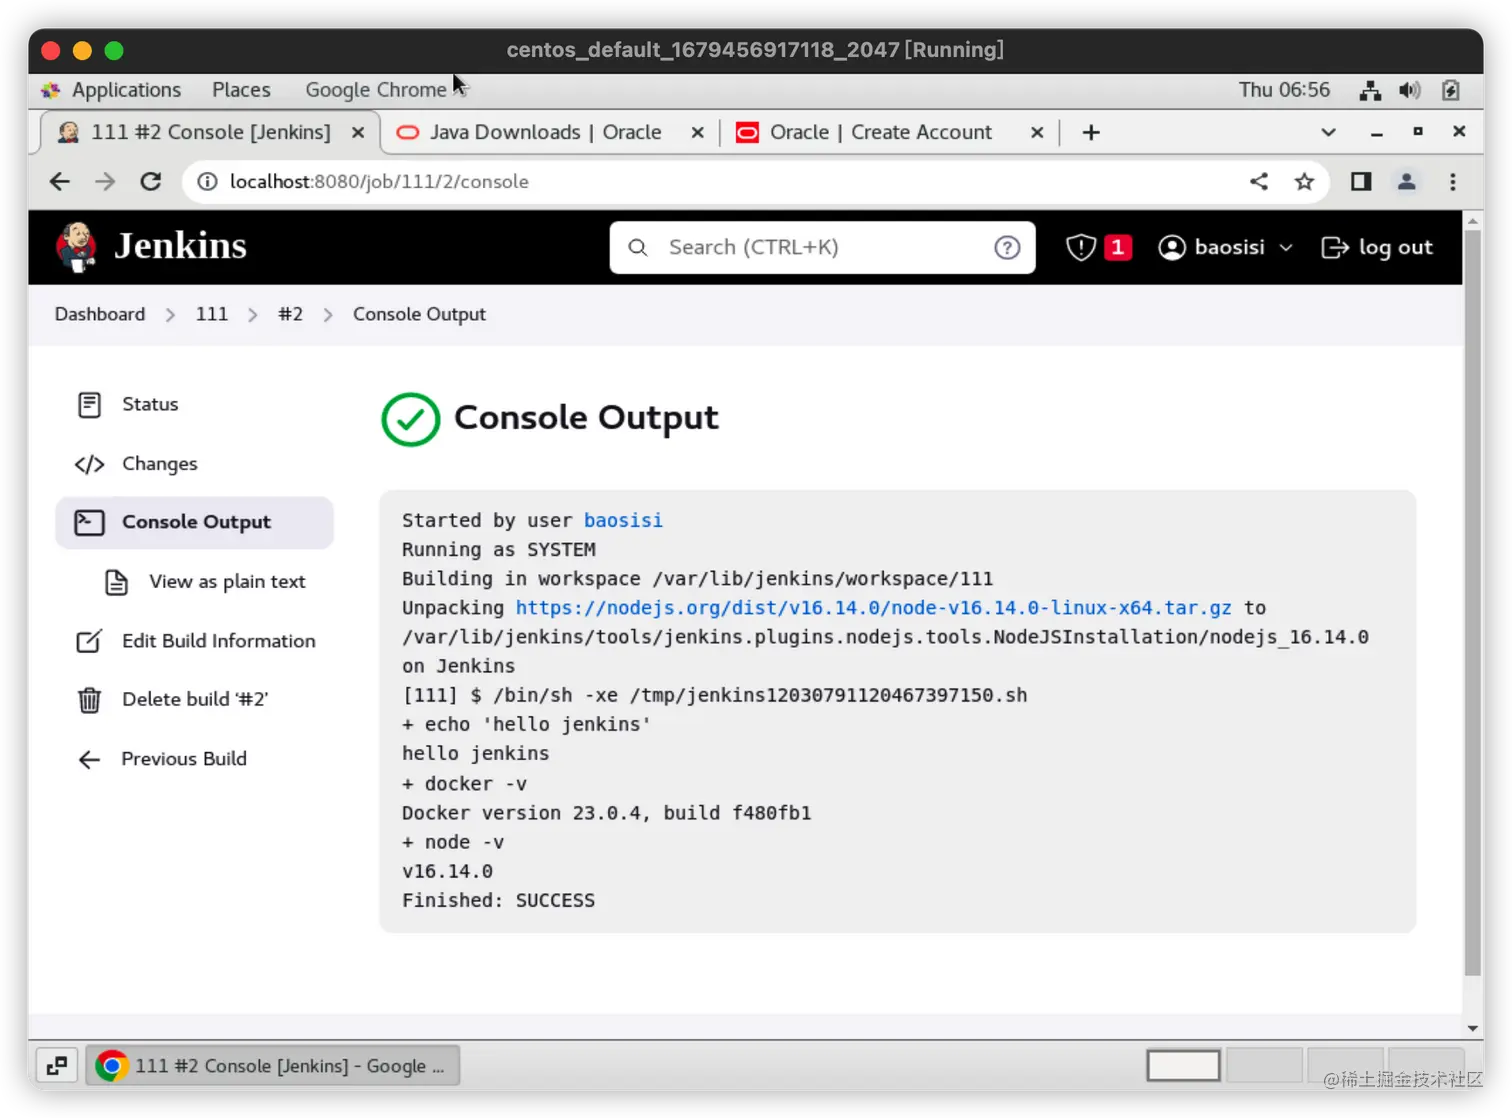This screenshot has height=1118, width=1512.
Task: Switch to Java Downloads | Oracle tab
Action: (x=548, y=132)
